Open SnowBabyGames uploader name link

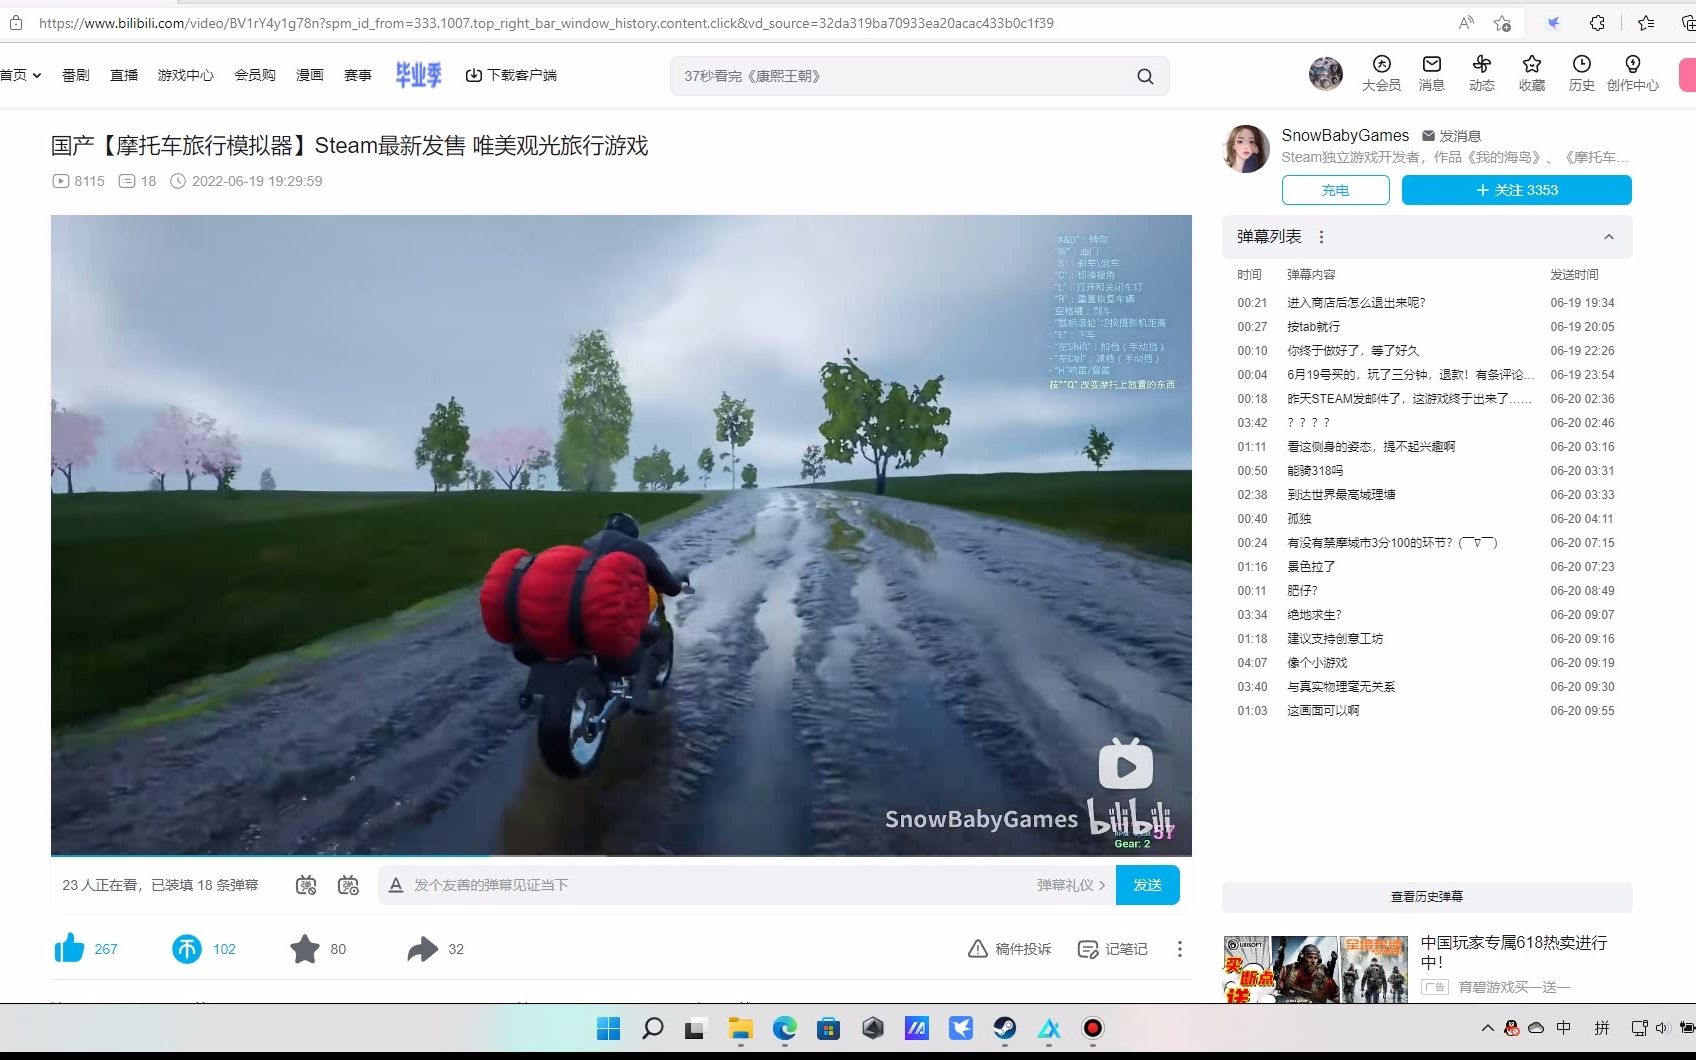(x=1345, y=135)
